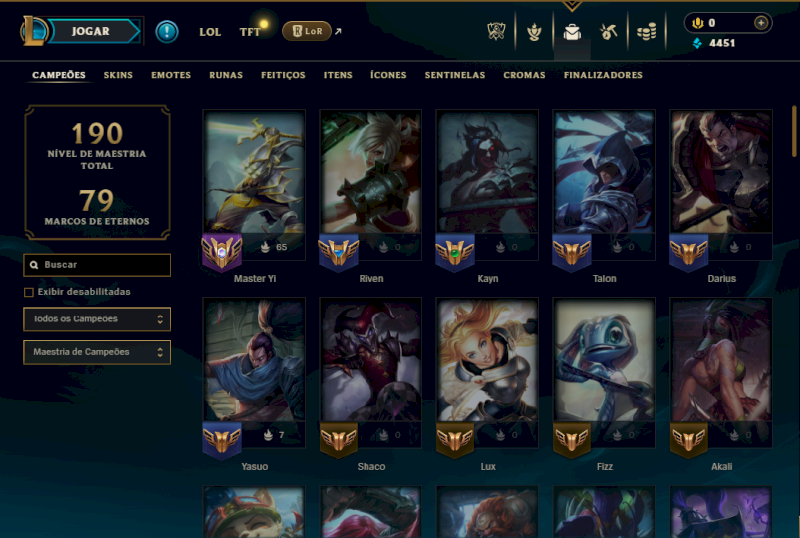The height and width of the screenshot is (538, 800).
Task: Open the loot hextech crafting icon
Action: pyautogui.click(x=609, y=32)
